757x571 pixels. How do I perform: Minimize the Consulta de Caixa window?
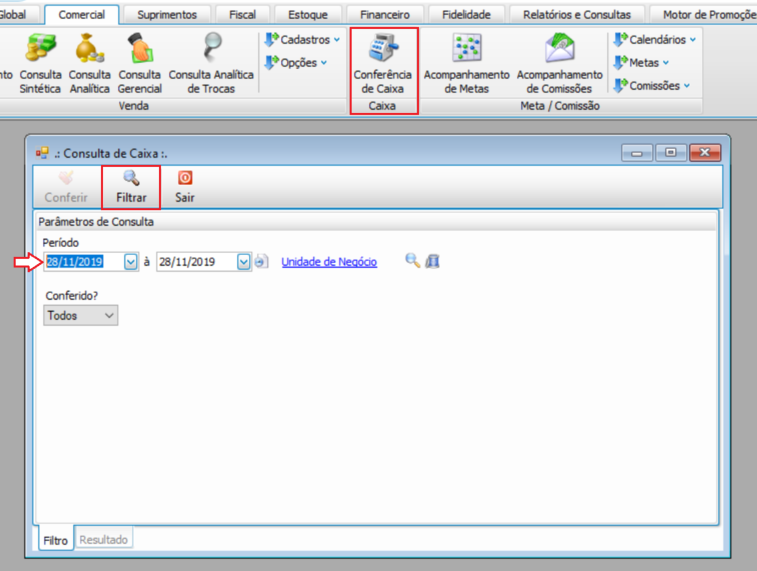(637, 153)
